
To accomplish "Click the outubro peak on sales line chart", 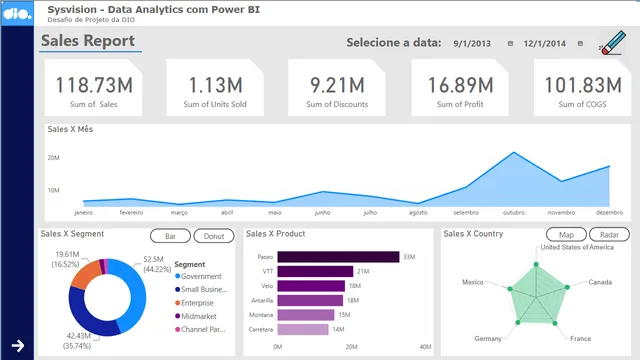I will pyautogui.click(x=514, y=153).
